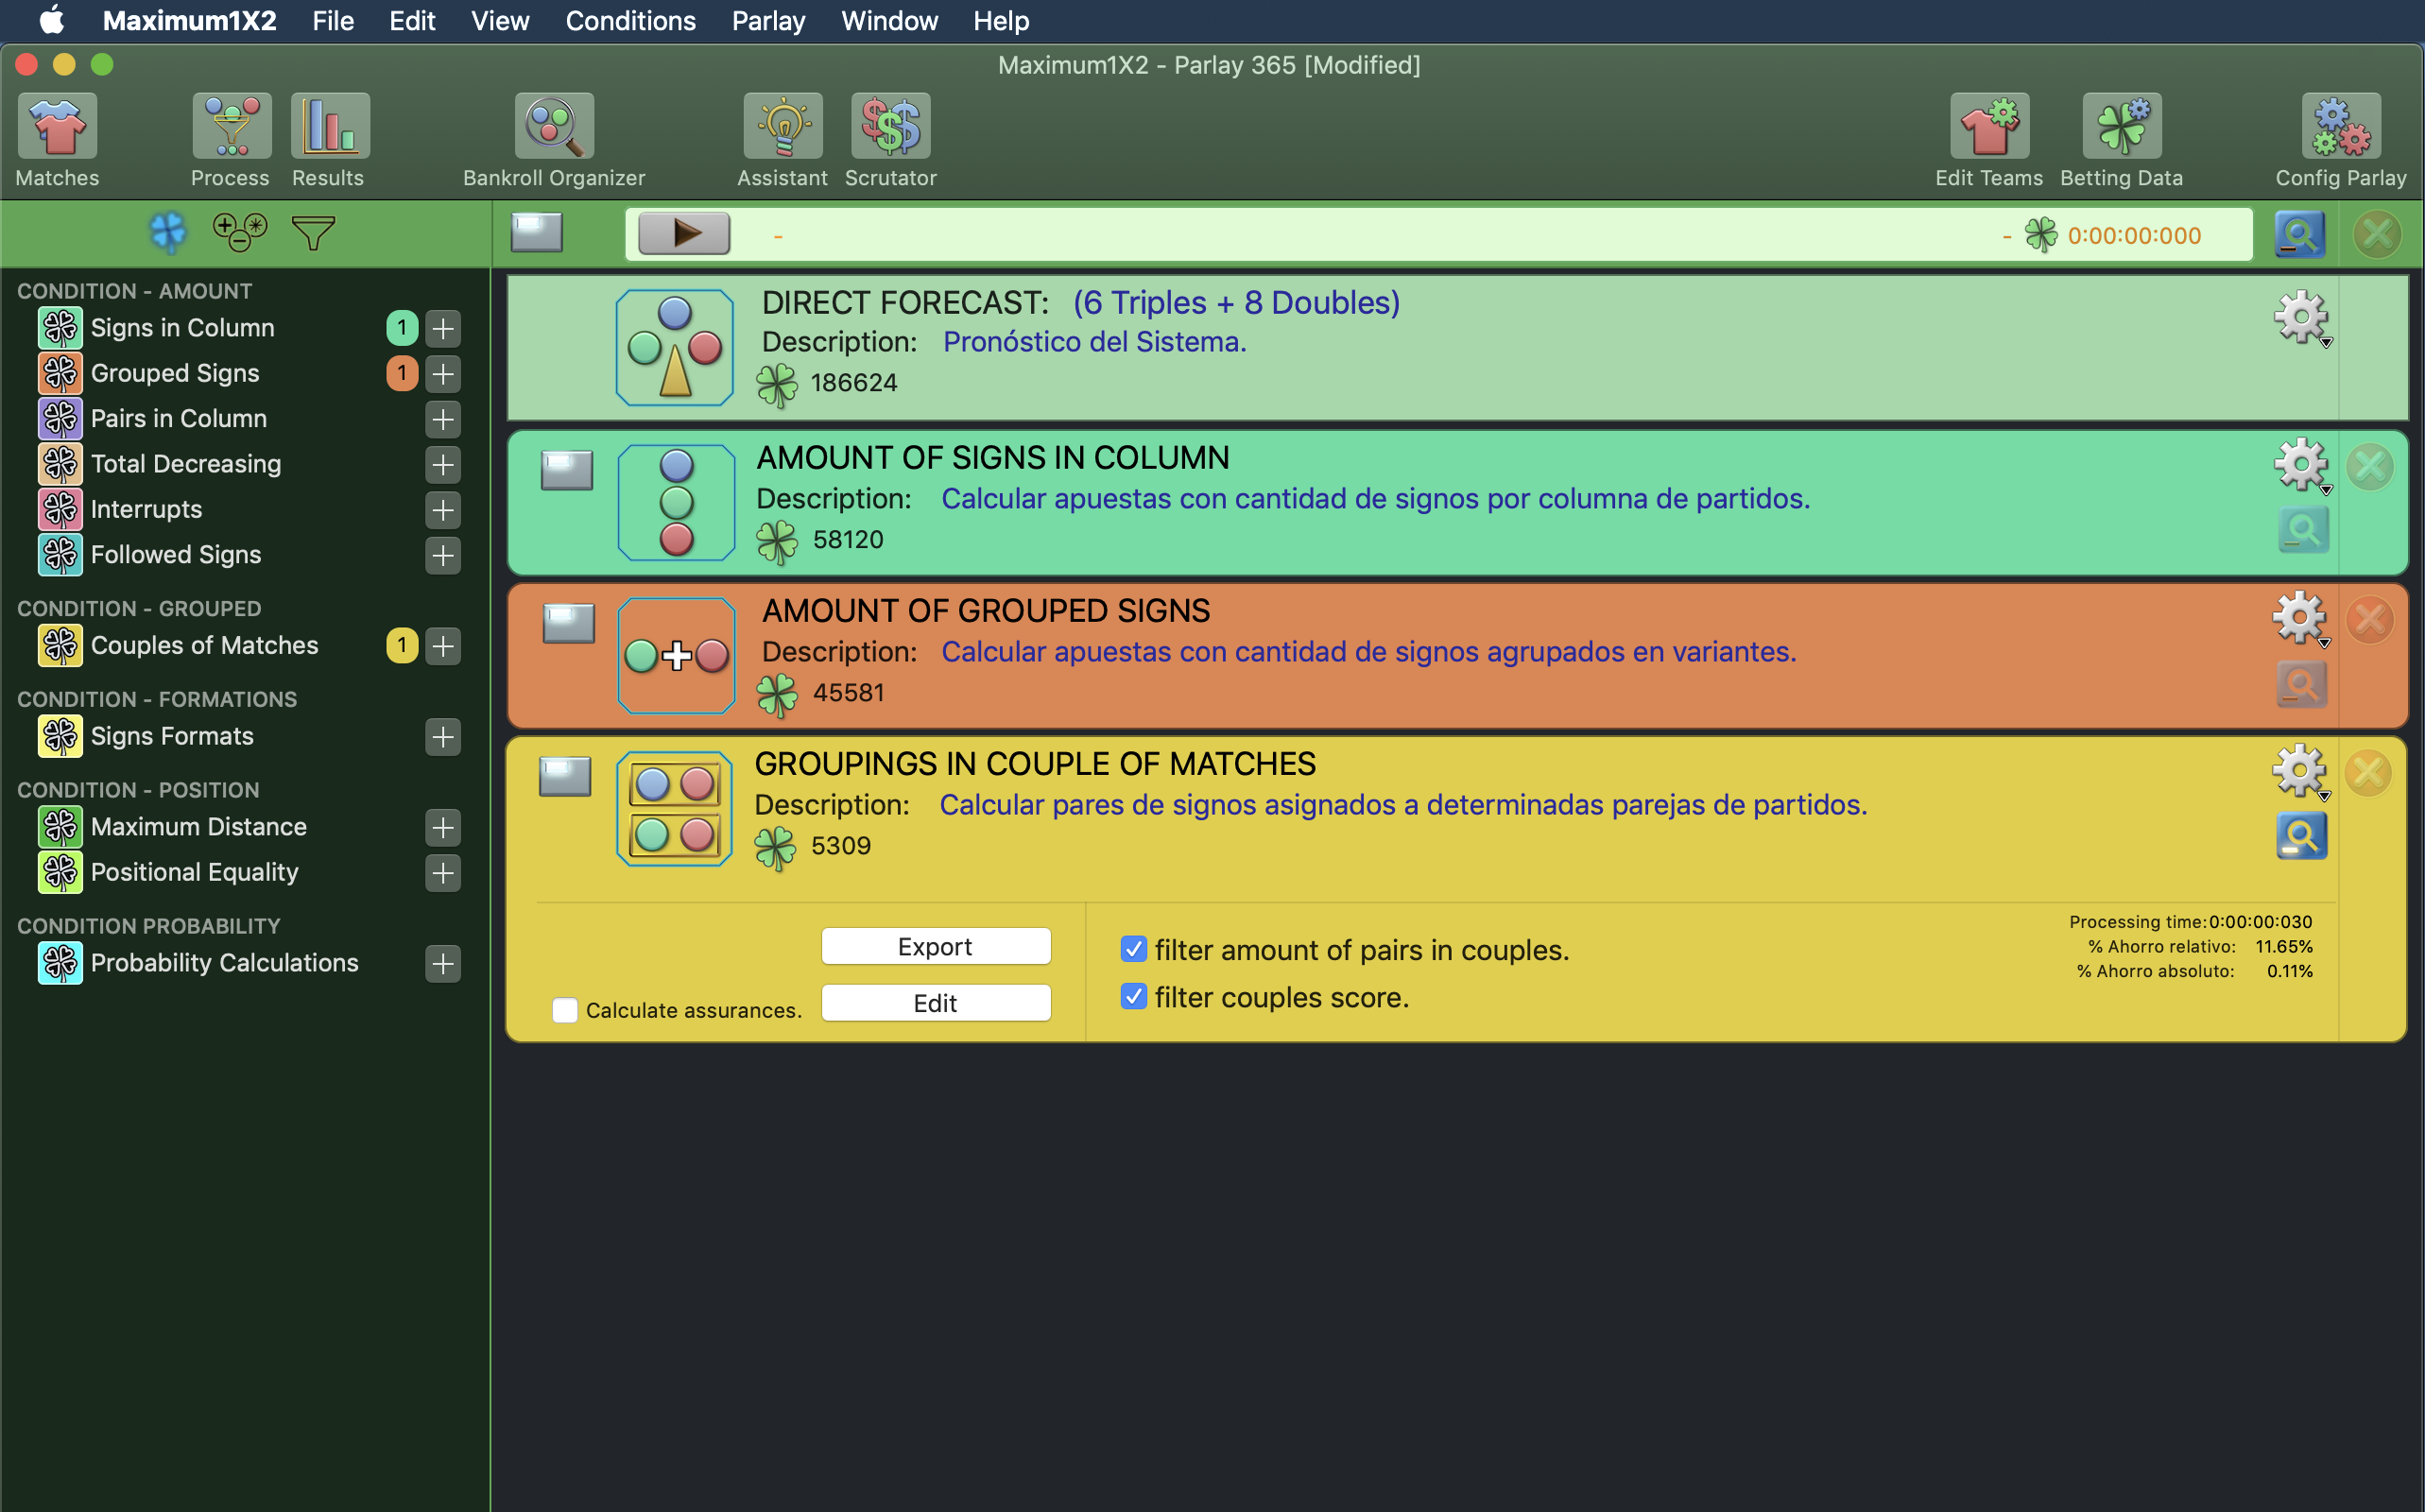Viewport: 2425px width, 1512px height.
Task: Add a Signs Formats condition
Action: (443, 737)
